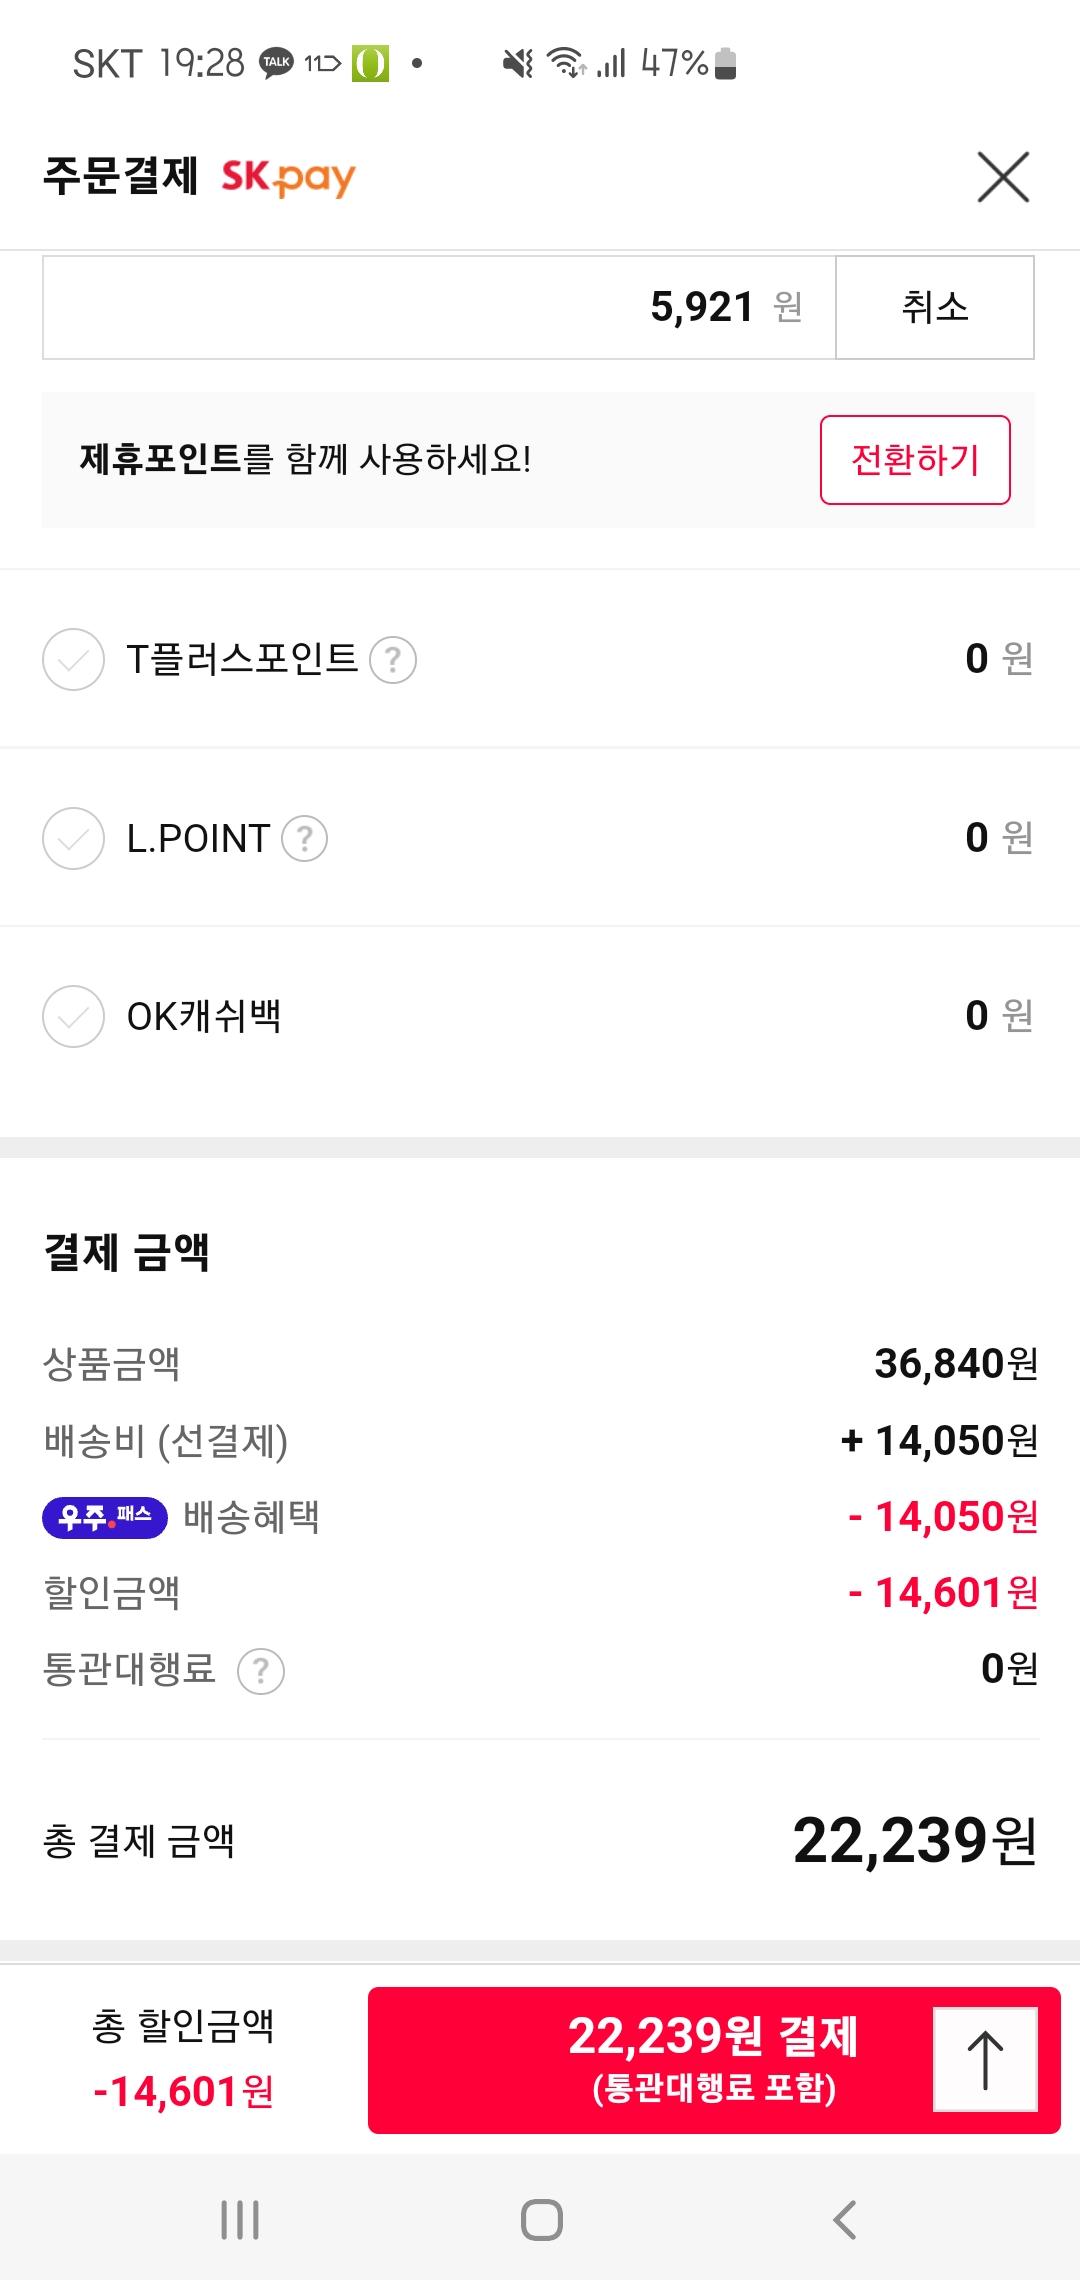Tap 전환하기 to convert partner points
Viewport: 1080px width, 2280px height.
[x=915, y=460]
